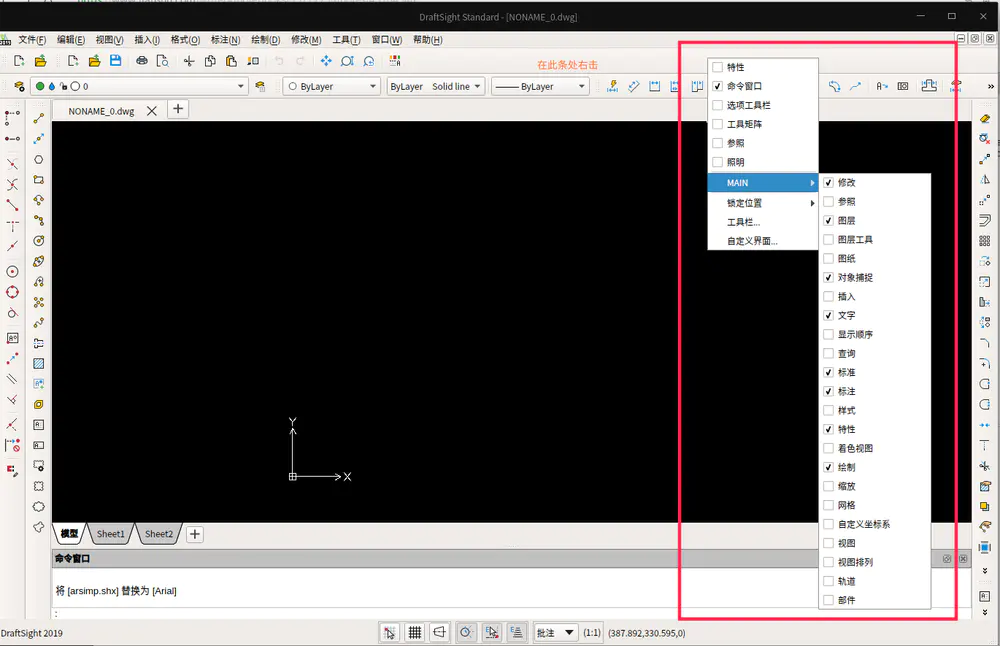
Task: Expand the ByLayer Solid line linestyle dropdown
Action: [436, 87]
